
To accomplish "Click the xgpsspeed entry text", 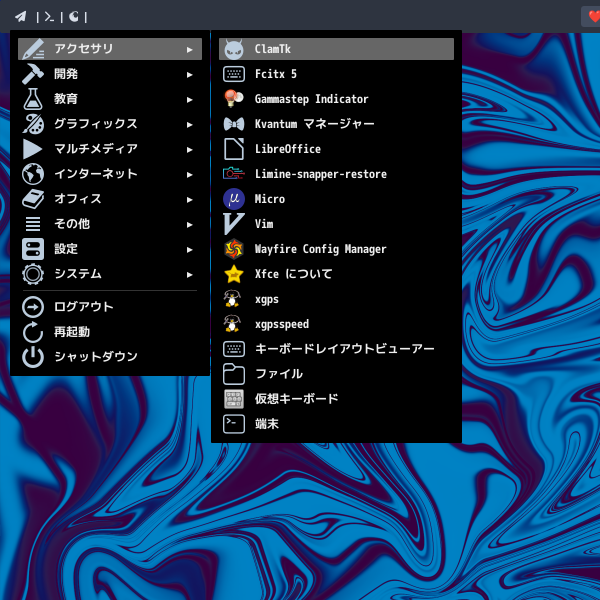I will click(282, 324).
